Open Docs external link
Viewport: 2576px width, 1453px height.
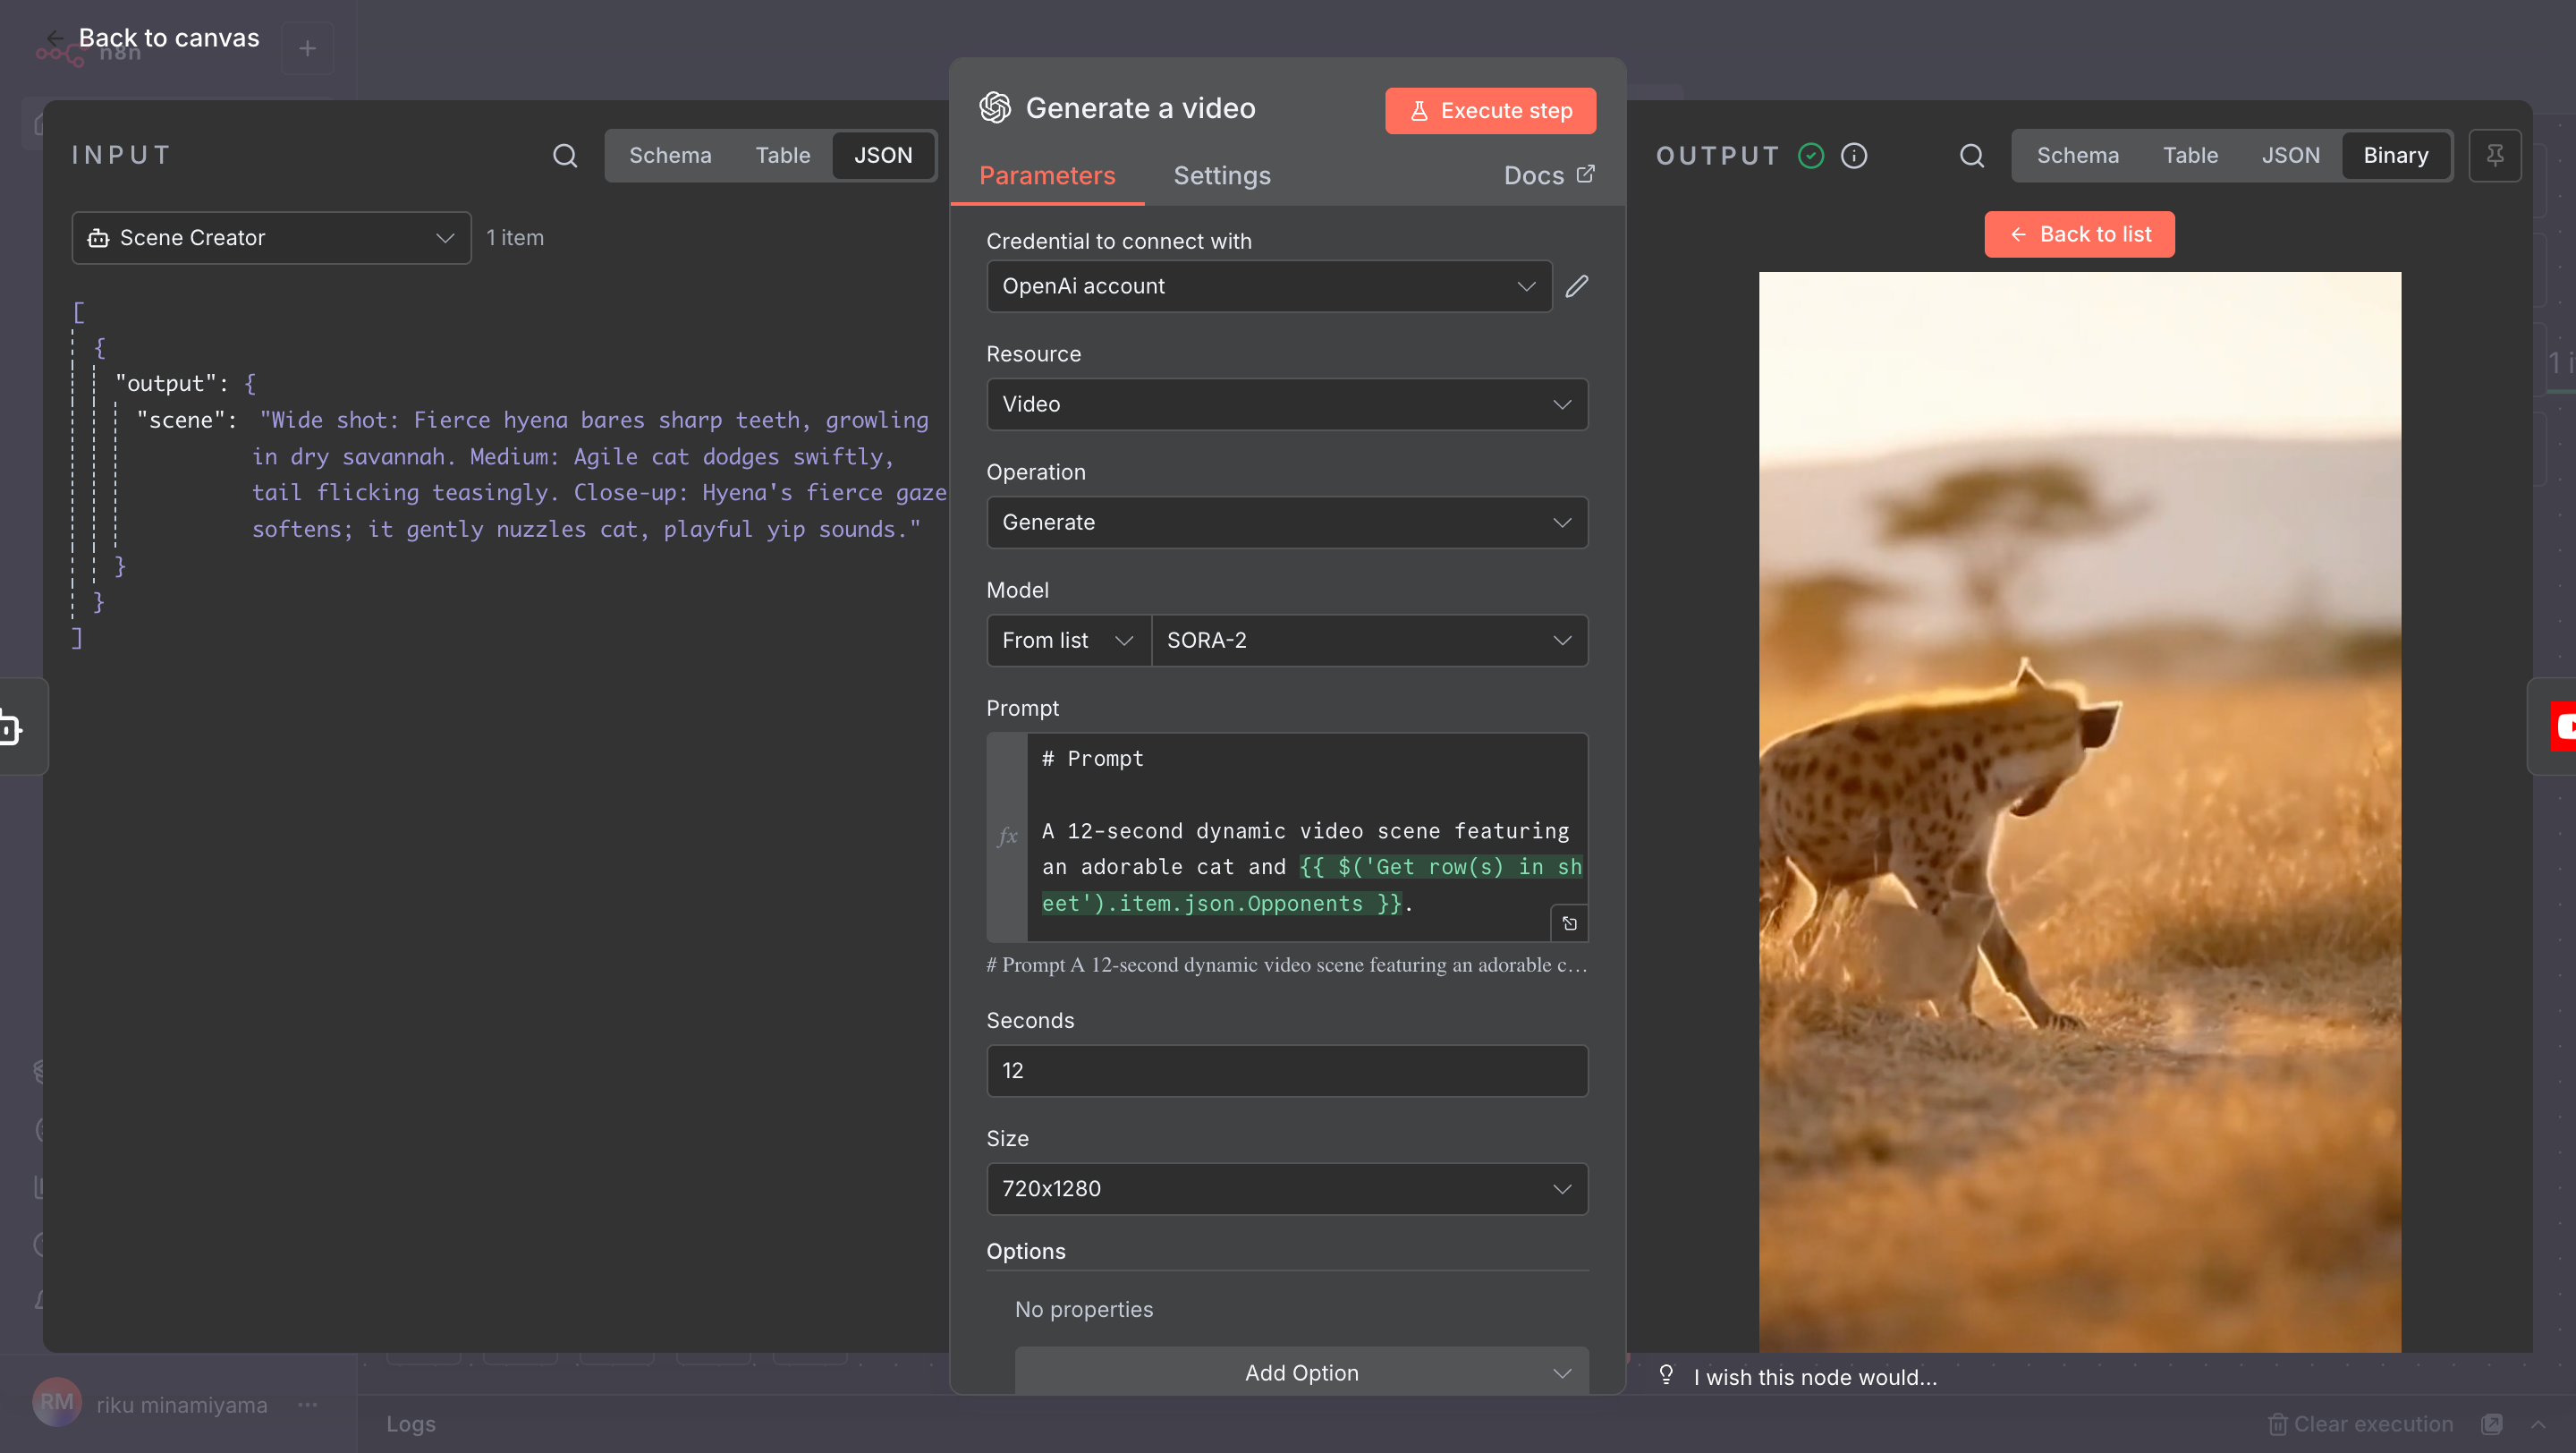pos(1548,175)
